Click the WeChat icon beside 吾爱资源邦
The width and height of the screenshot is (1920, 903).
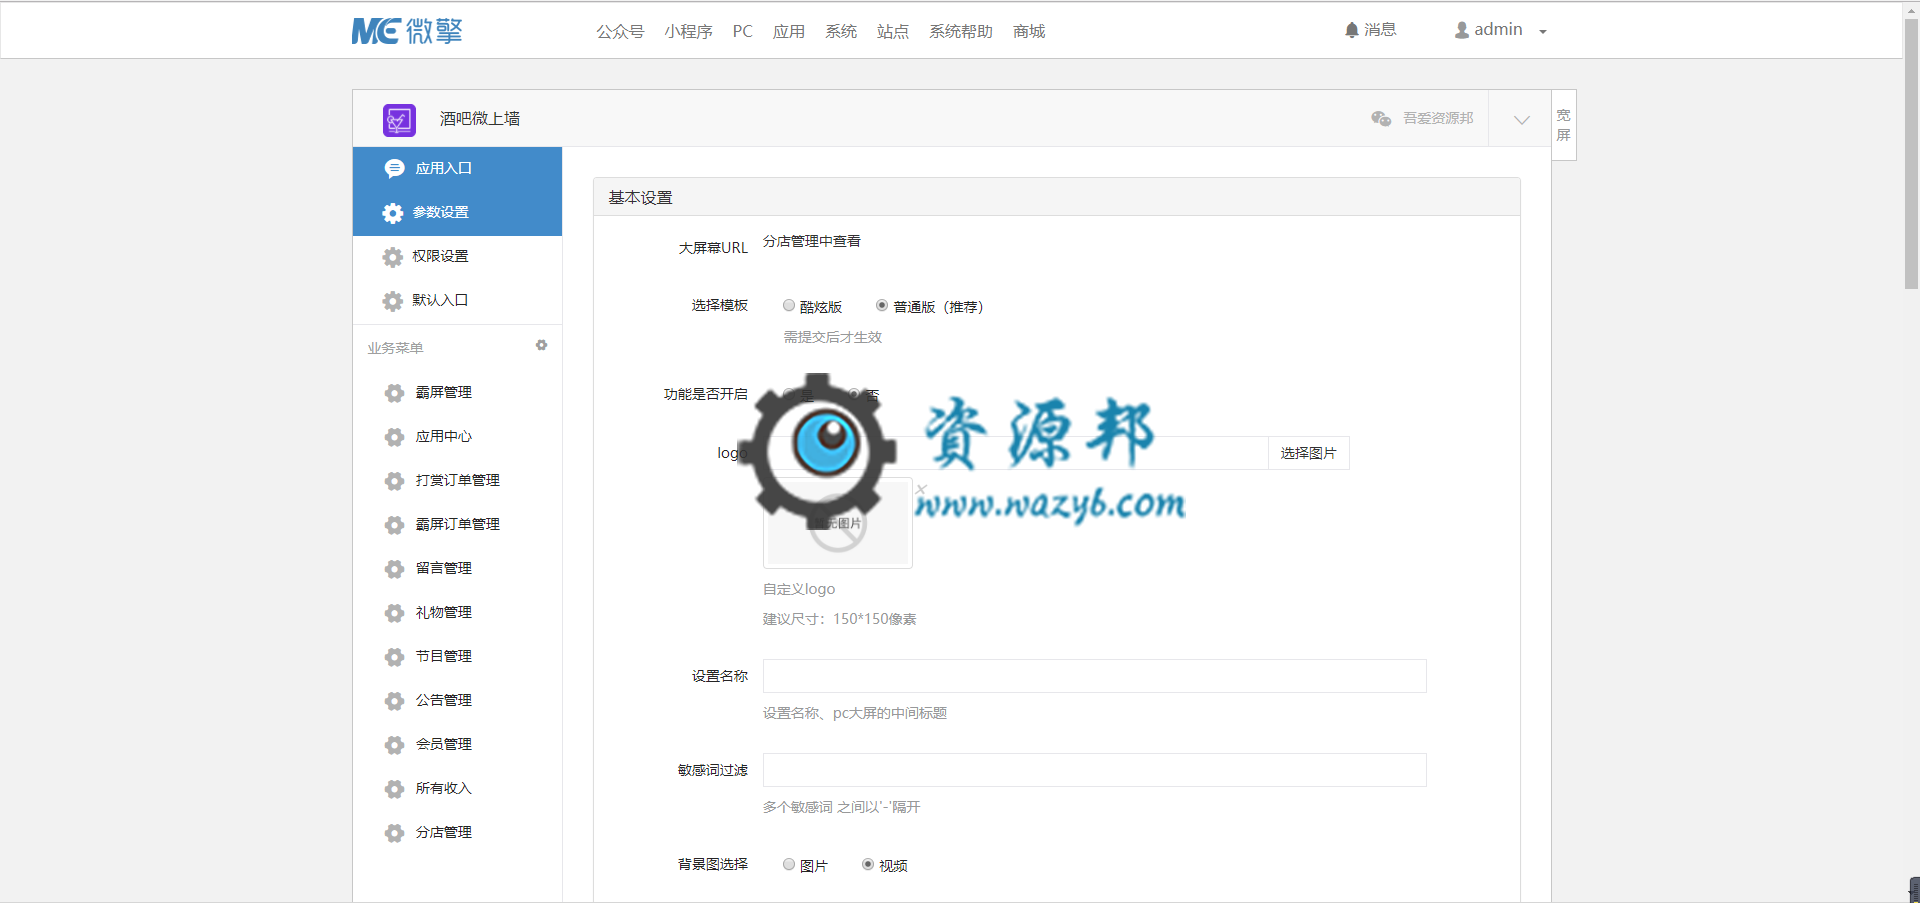click(x=1381, y=118)
